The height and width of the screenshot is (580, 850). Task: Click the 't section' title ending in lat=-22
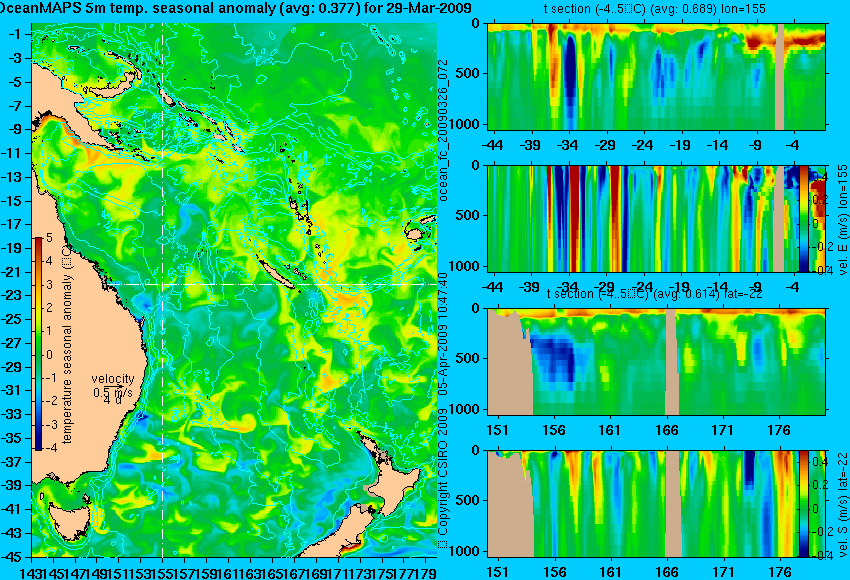655,294
